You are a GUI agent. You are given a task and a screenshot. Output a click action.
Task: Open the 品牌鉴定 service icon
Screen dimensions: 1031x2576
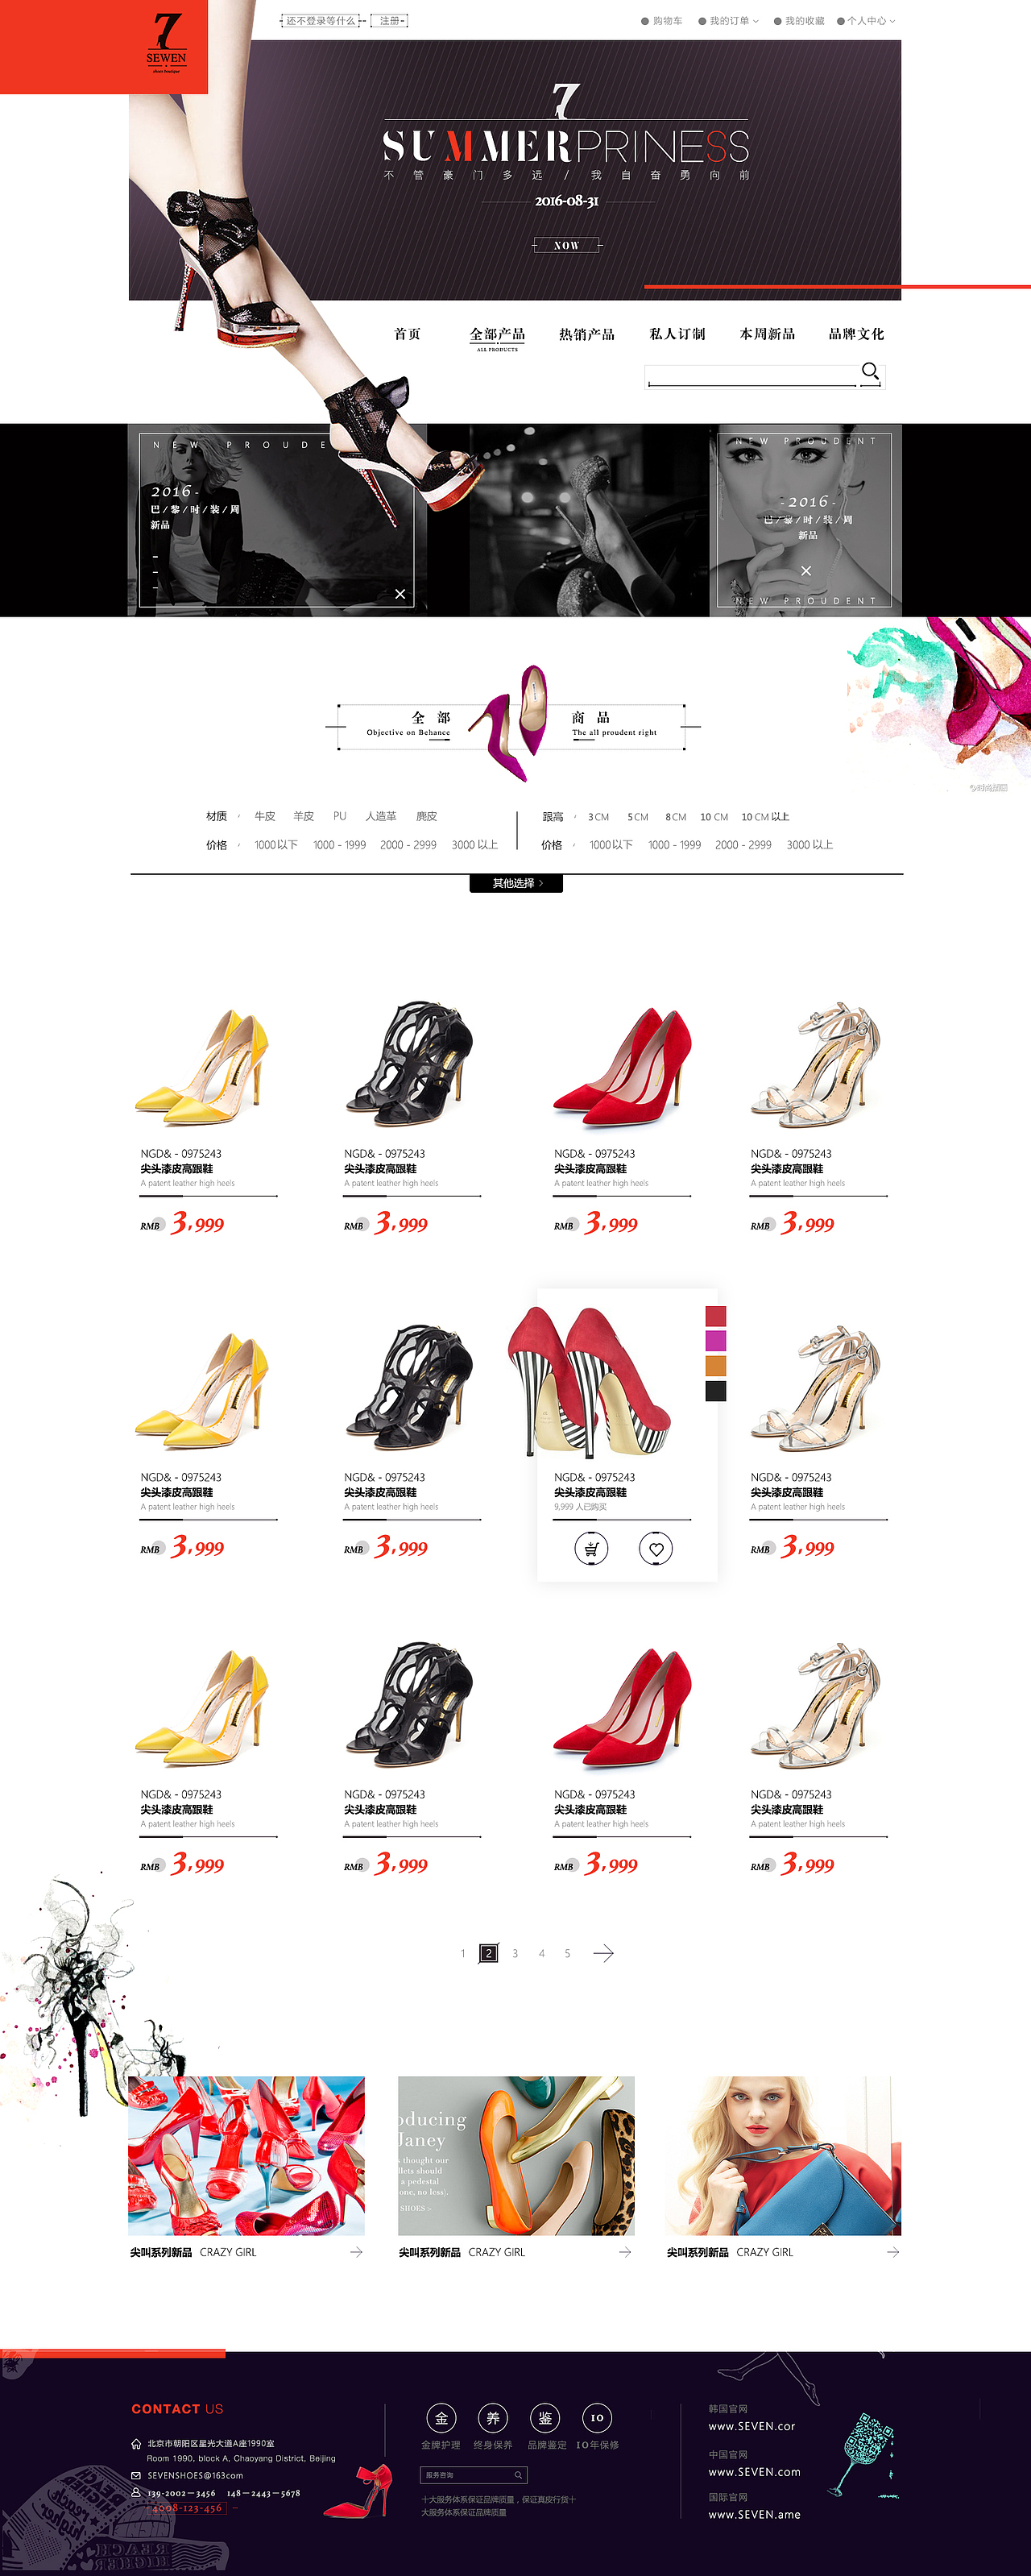(545, 2418)
